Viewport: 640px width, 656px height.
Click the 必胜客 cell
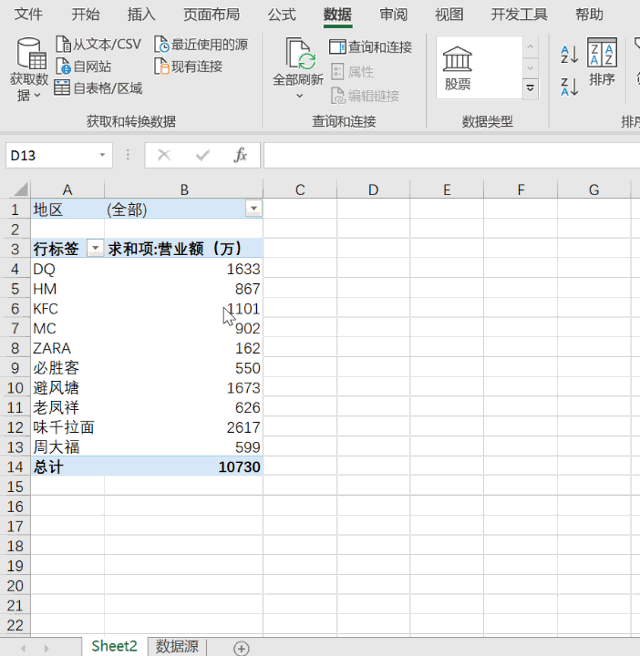click(x=67, y=368)
